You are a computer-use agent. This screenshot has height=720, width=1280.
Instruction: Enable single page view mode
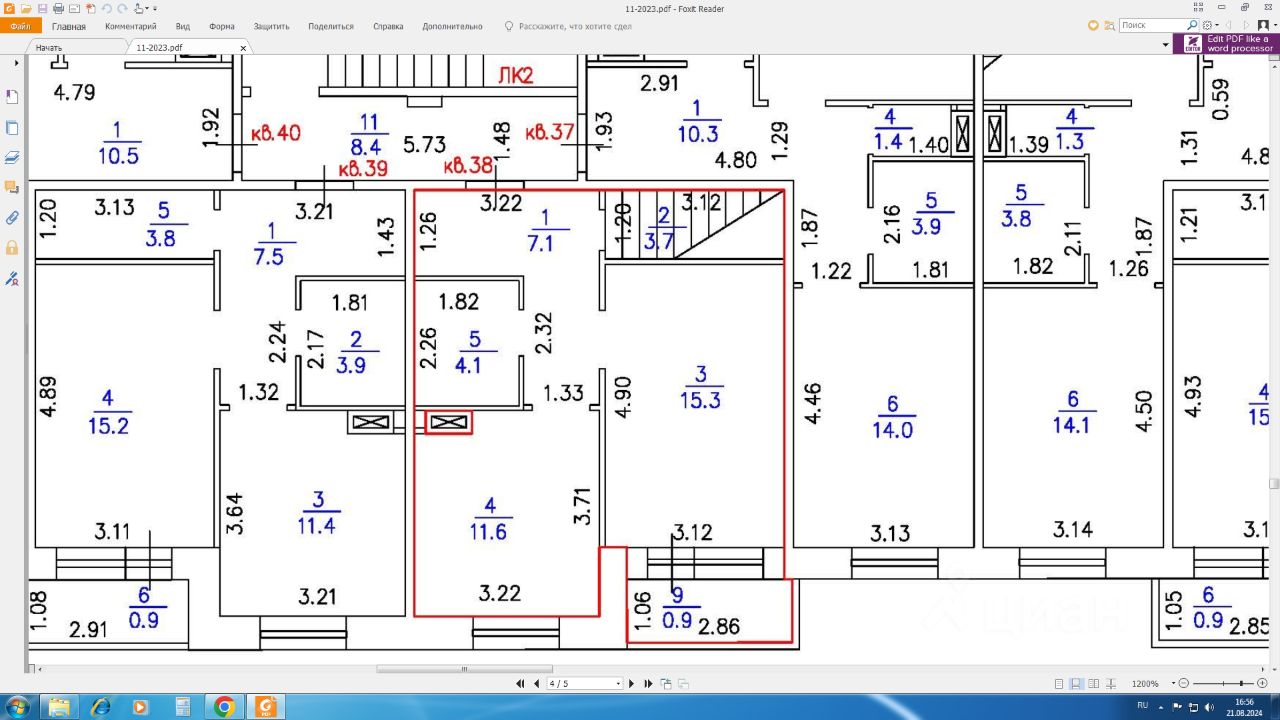1058,684
